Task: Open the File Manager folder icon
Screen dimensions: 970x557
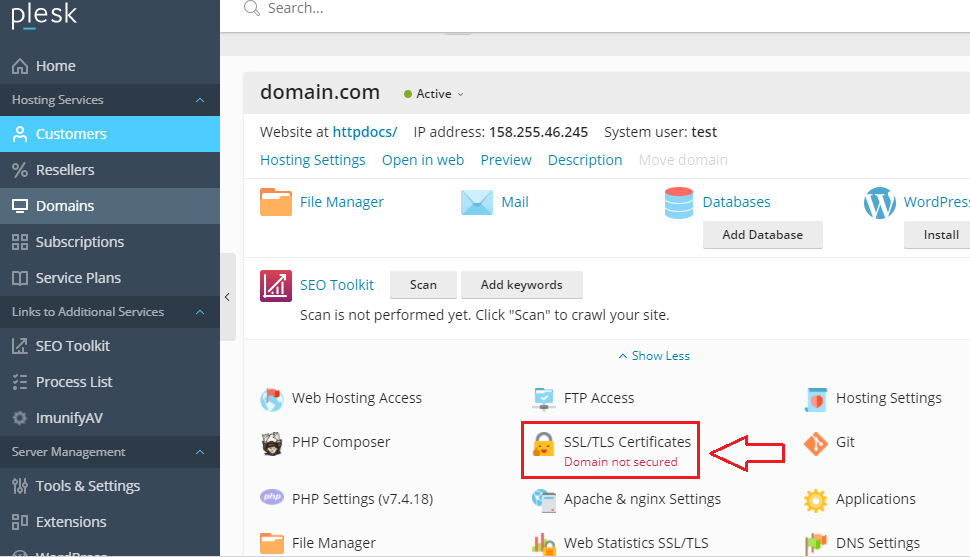Action: (x=276, y=202)
